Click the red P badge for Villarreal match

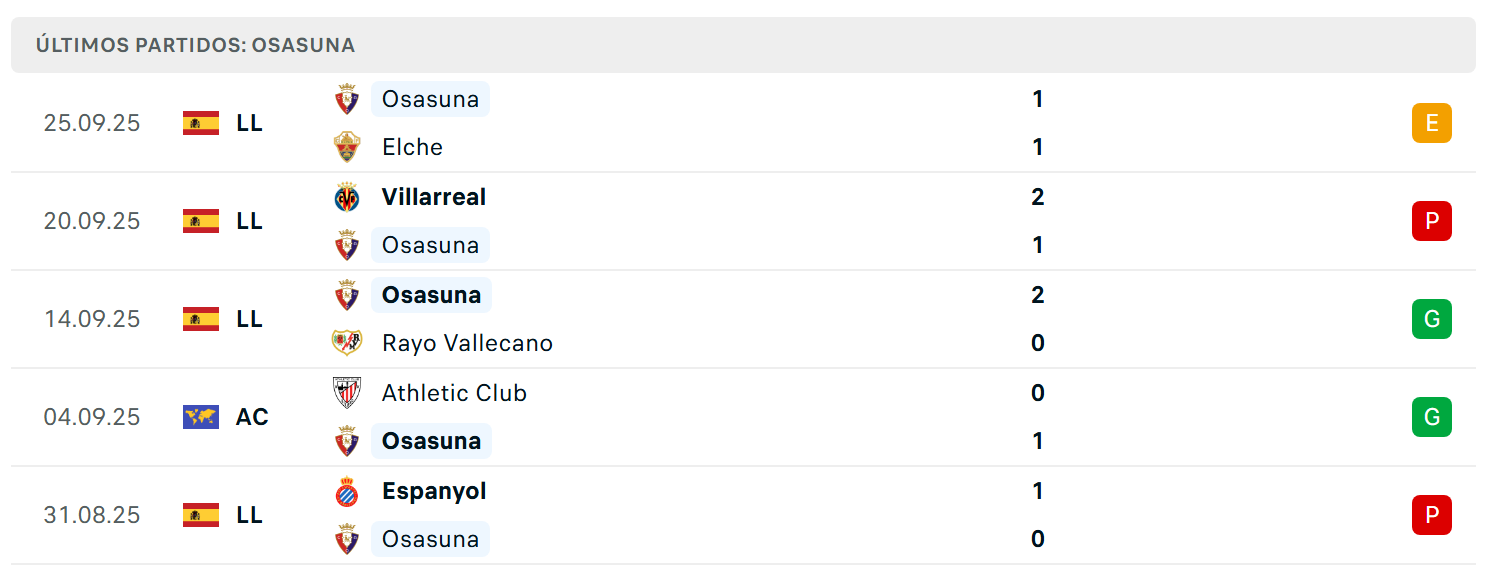[1431, 221]
